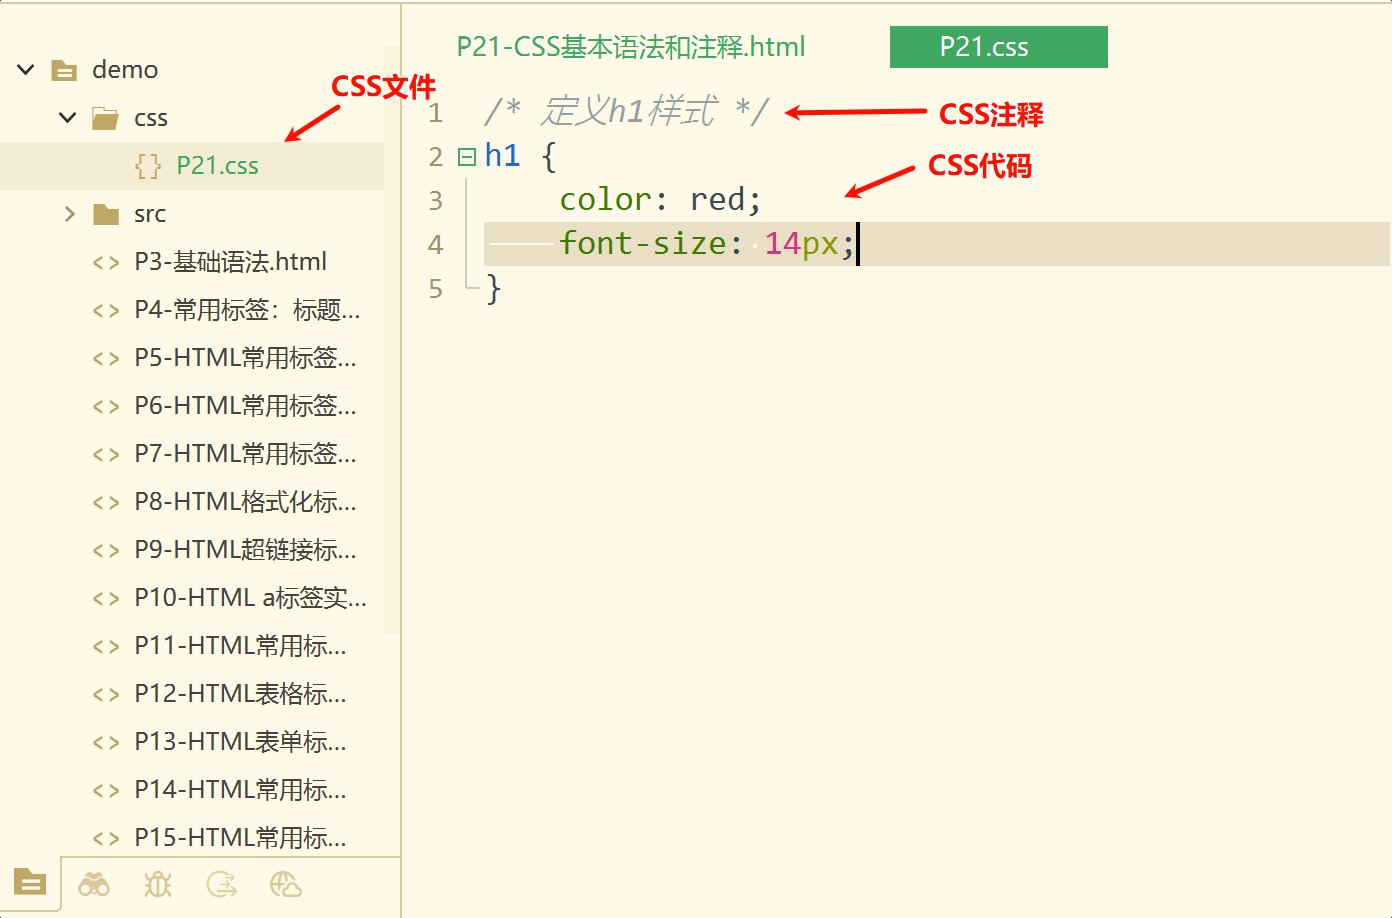Open the P8-HTML格式化标 file
The image size is (1392, 918).
pos(245,502)
